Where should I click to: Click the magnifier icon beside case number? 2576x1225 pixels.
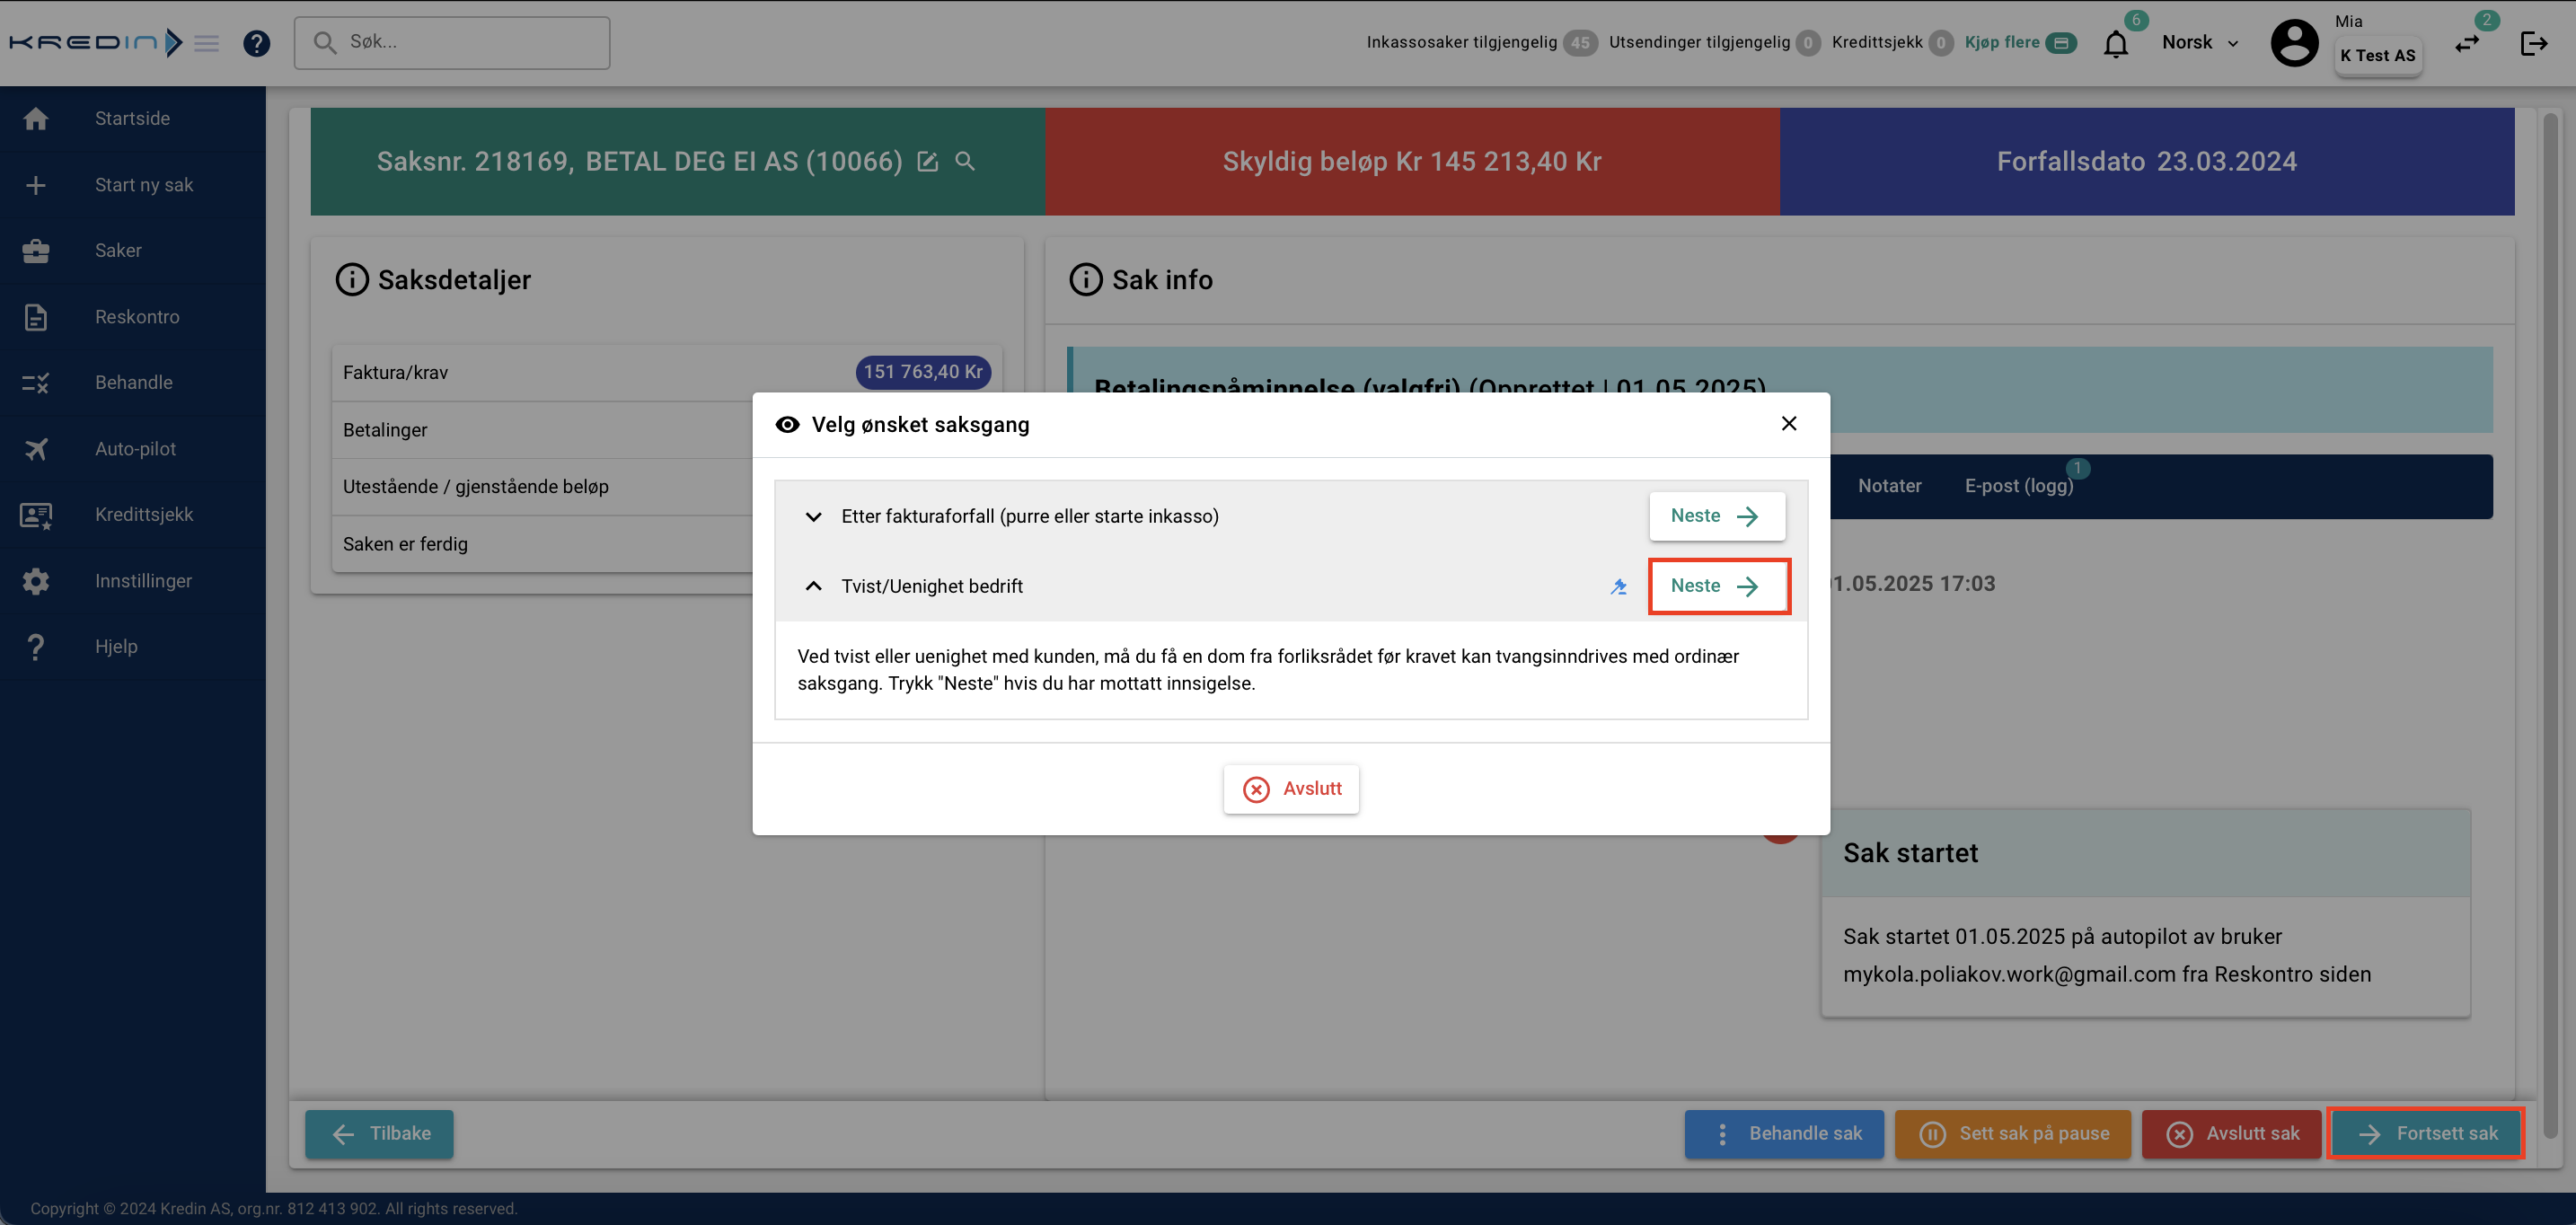[965, 161]
